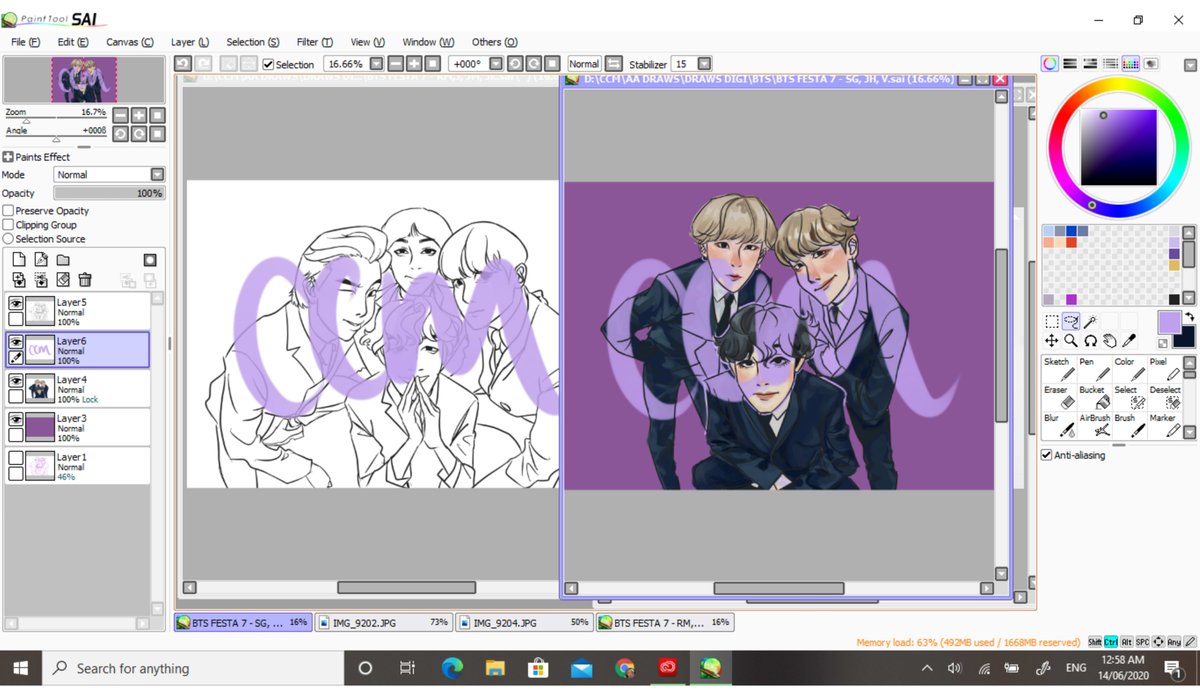Activate the lasso selection tool
1200x700 pixels.
point(1071,322)
